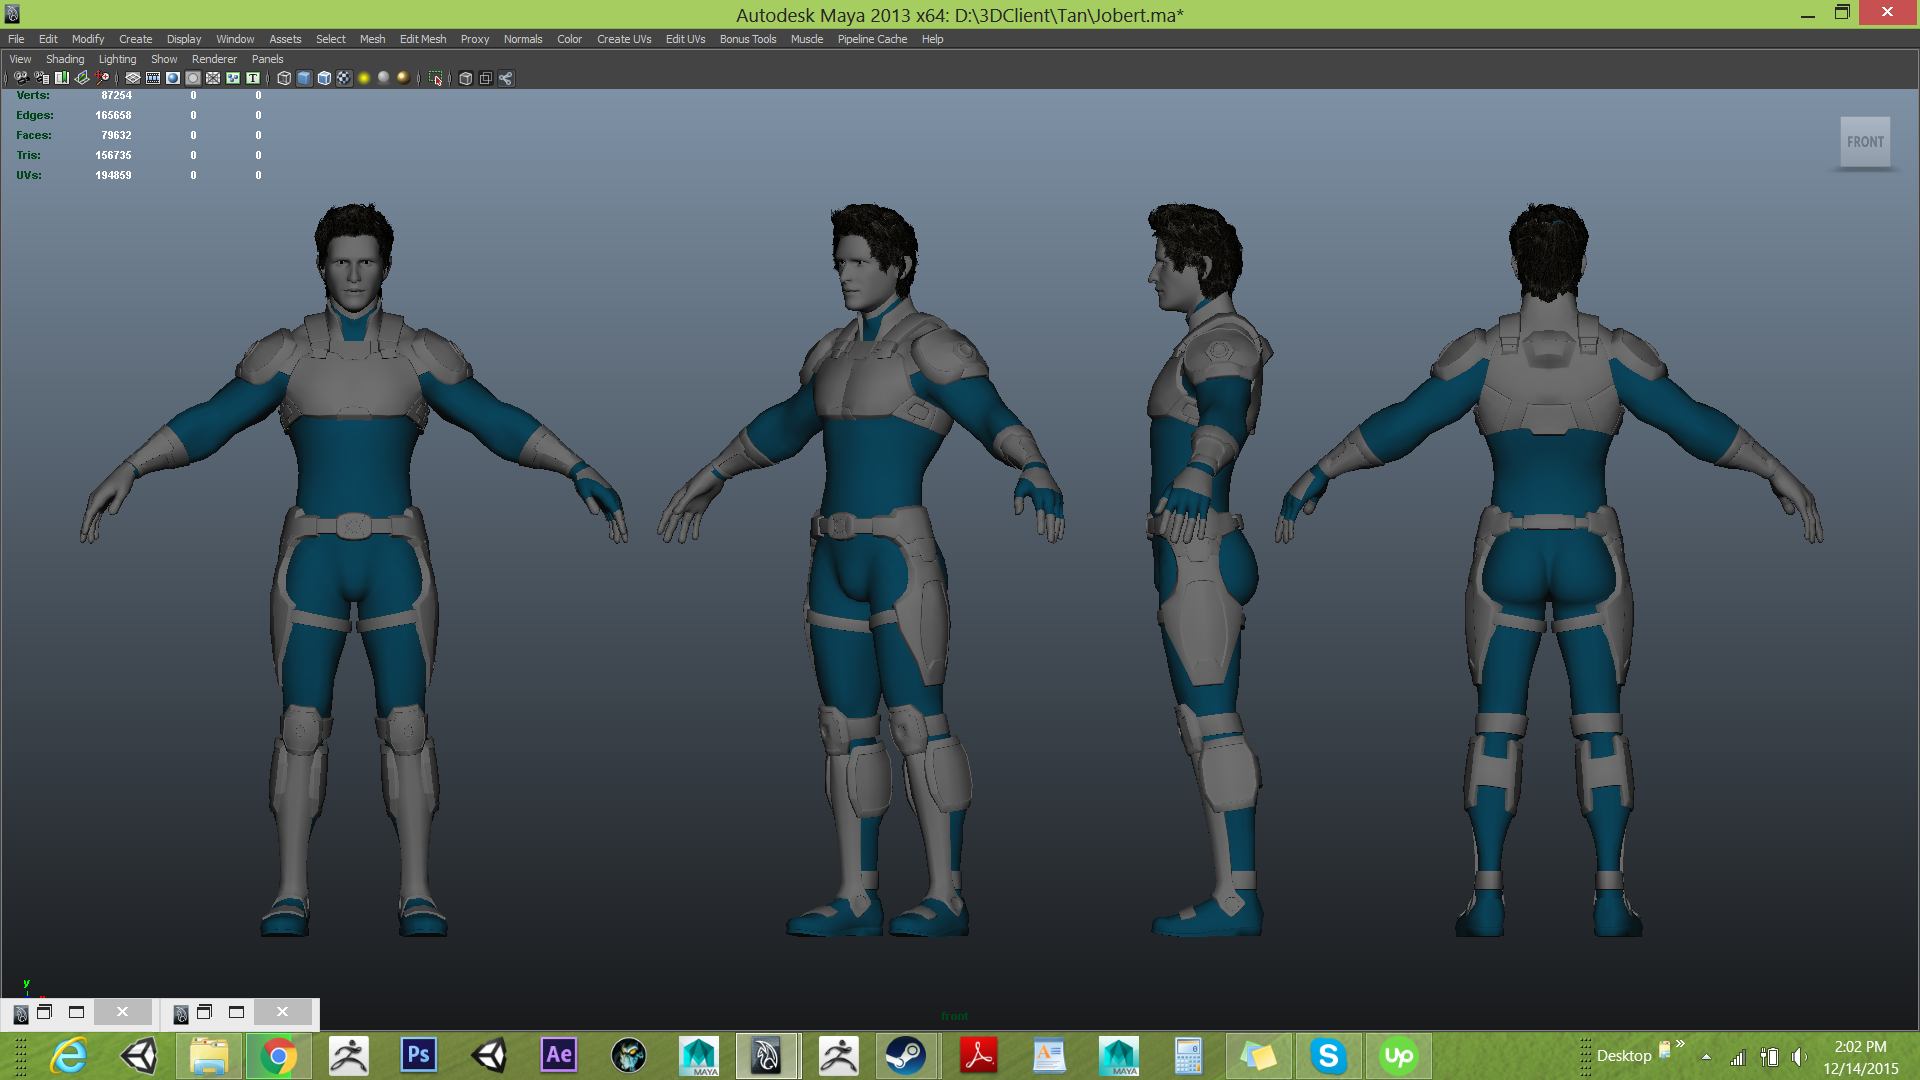Screen dimensions: 1920x1080
Task: Open Photoshop from the taskbar
Action: coord(418,1055)
